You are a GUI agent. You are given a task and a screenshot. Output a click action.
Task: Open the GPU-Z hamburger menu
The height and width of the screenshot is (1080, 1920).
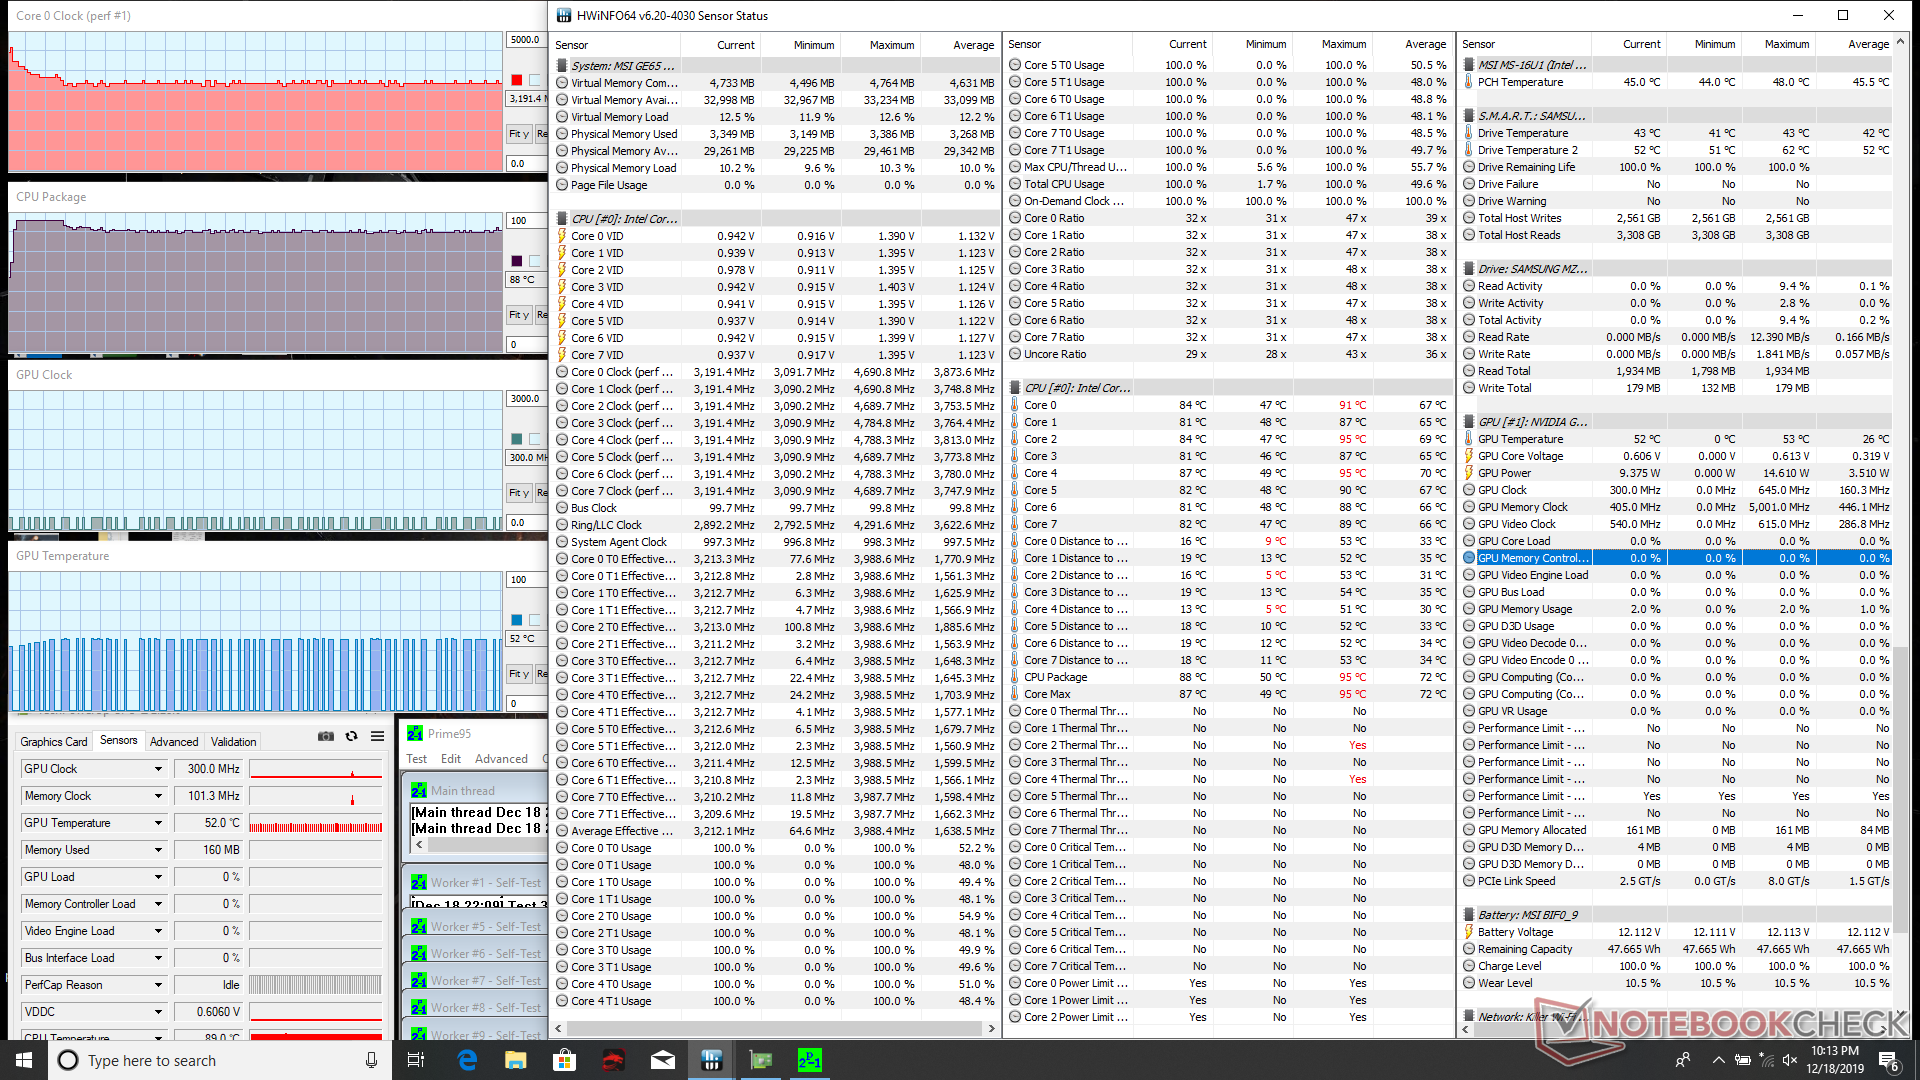pyautogui.click(x=377, y=736)
